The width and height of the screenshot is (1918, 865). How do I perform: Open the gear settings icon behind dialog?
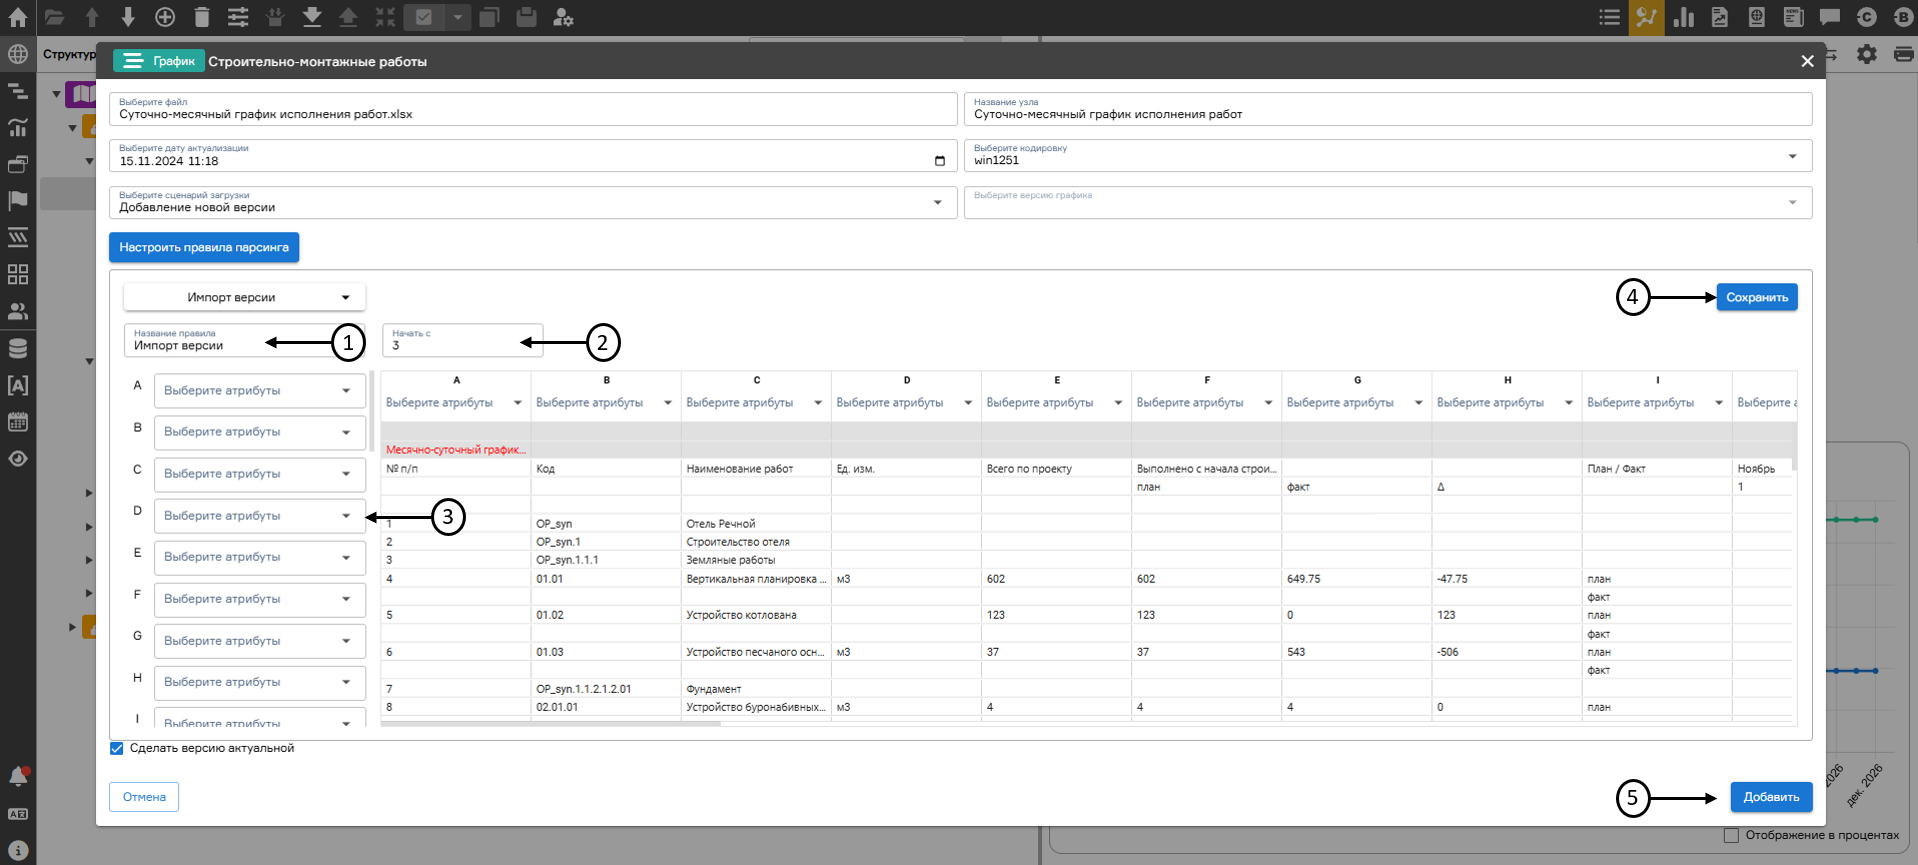pos(1867,54)
